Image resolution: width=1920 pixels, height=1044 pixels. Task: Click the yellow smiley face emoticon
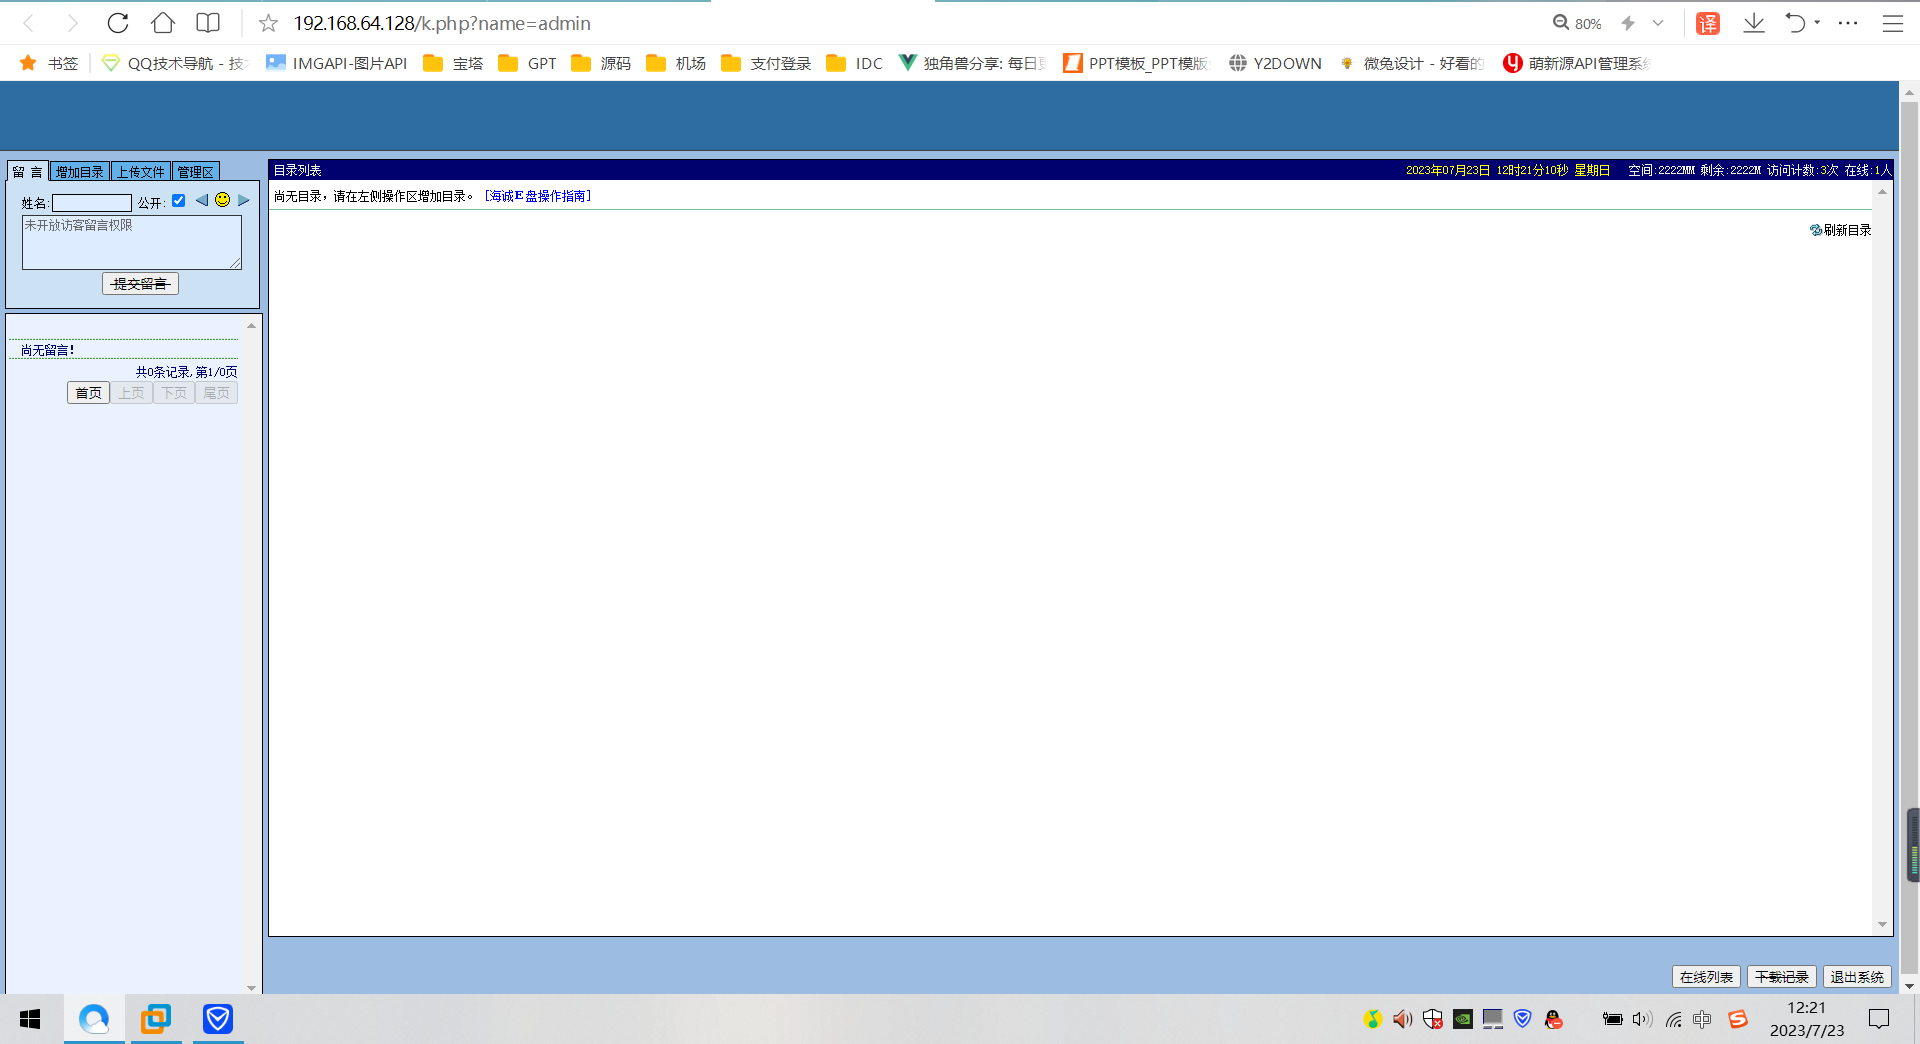222,200
